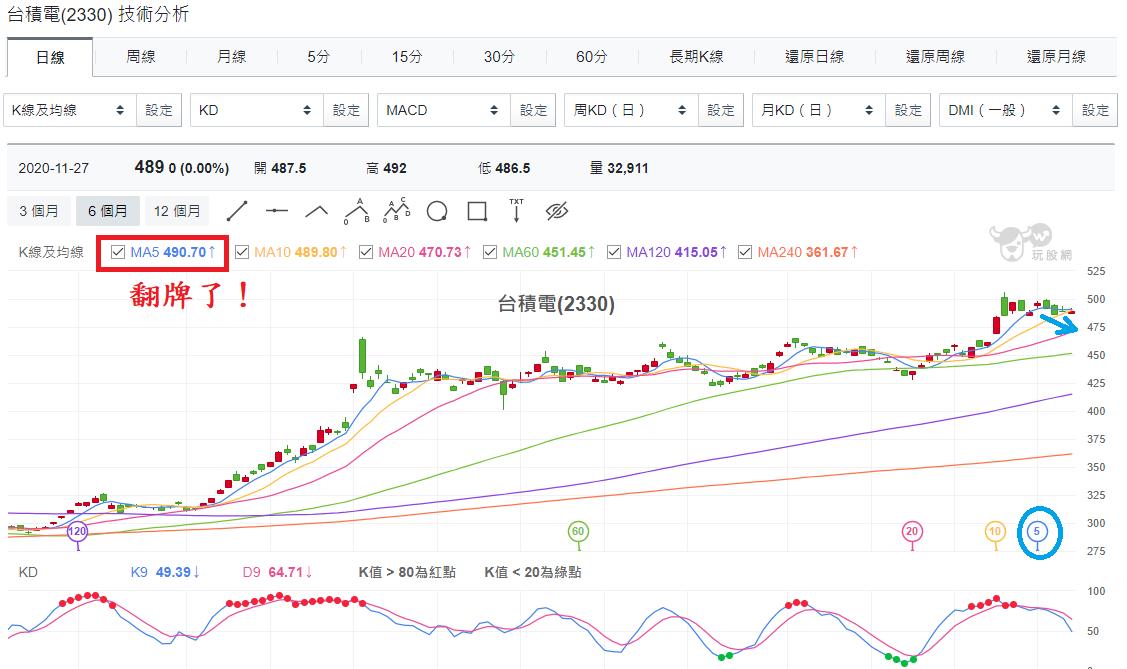
Task: Toggle the hide drawings eye icon
Action: click(557, 211)
